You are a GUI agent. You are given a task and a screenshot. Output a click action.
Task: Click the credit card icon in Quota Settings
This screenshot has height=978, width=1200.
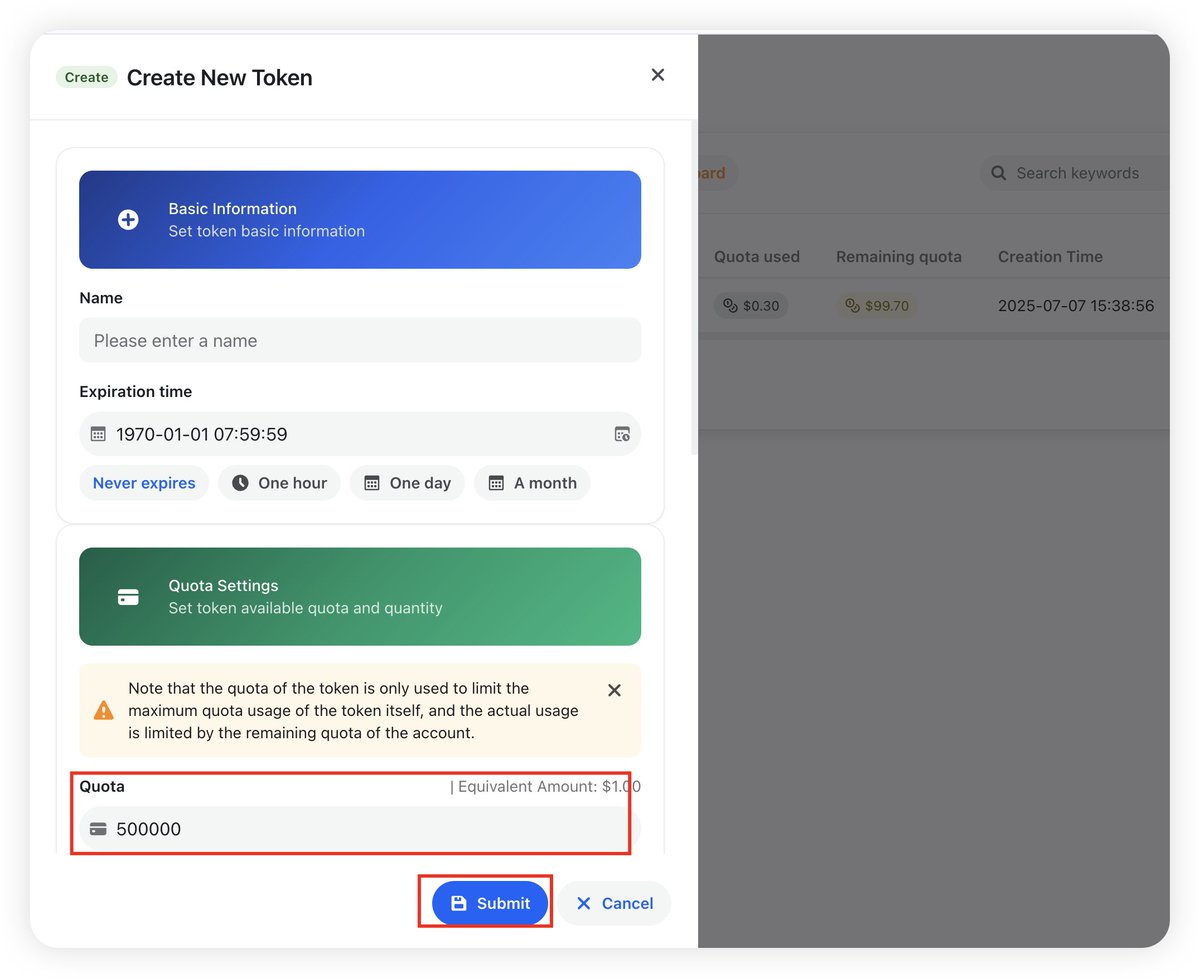pos(128,597)
